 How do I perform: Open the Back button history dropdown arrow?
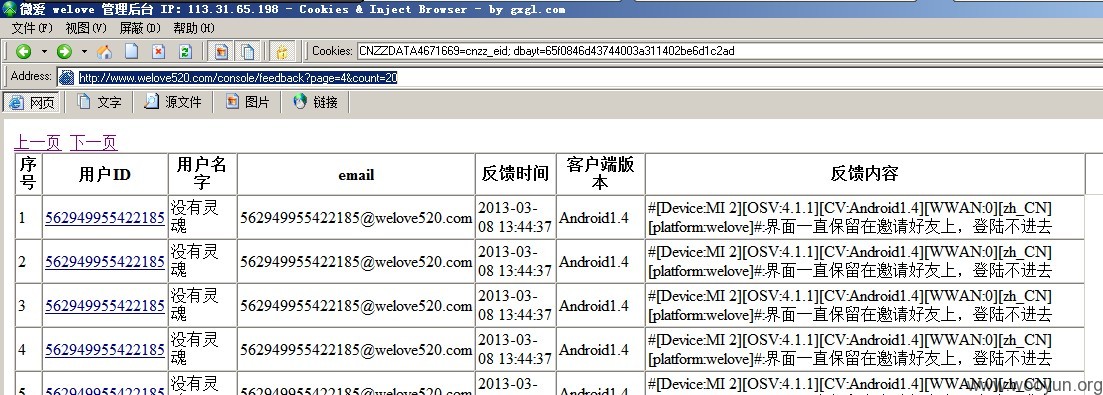[44, 51]
